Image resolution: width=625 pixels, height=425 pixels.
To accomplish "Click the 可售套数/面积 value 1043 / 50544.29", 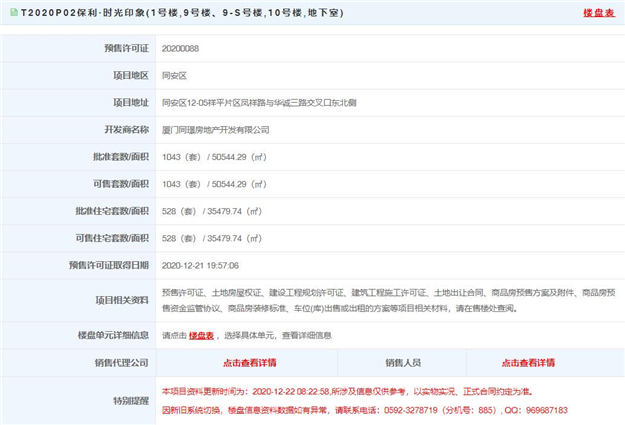I will coord(214,184).
